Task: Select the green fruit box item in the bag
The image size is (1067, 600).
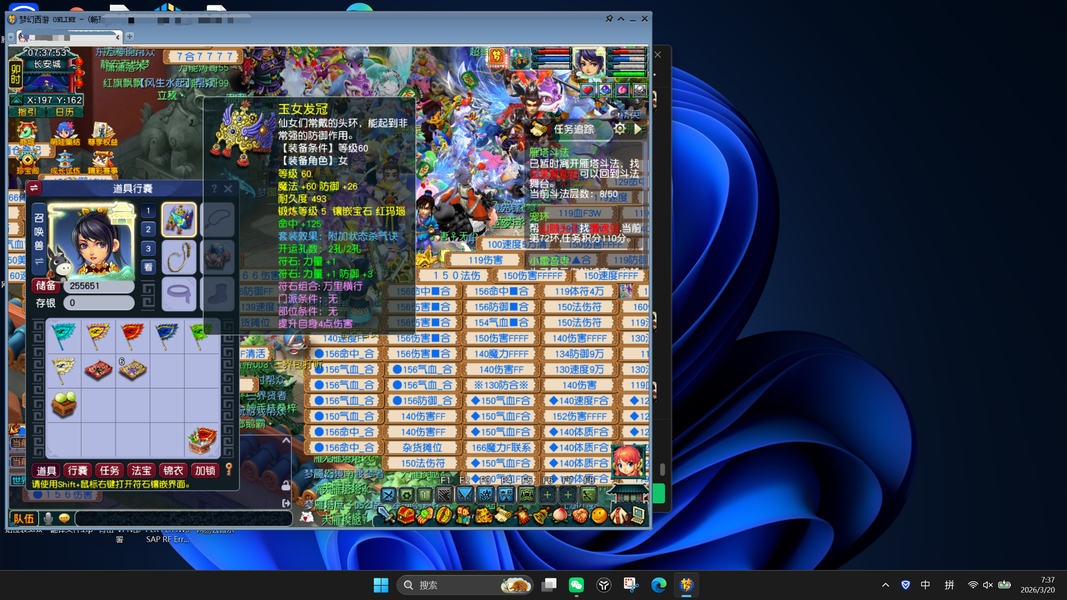Action: [x=63, y=404]
